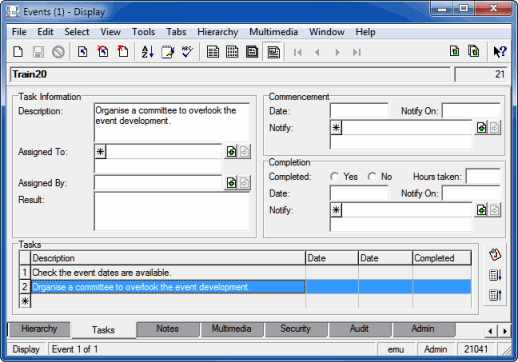Switch to the Security tab
The width and height of the screenshot is (518, 362).
click(295, 329)
